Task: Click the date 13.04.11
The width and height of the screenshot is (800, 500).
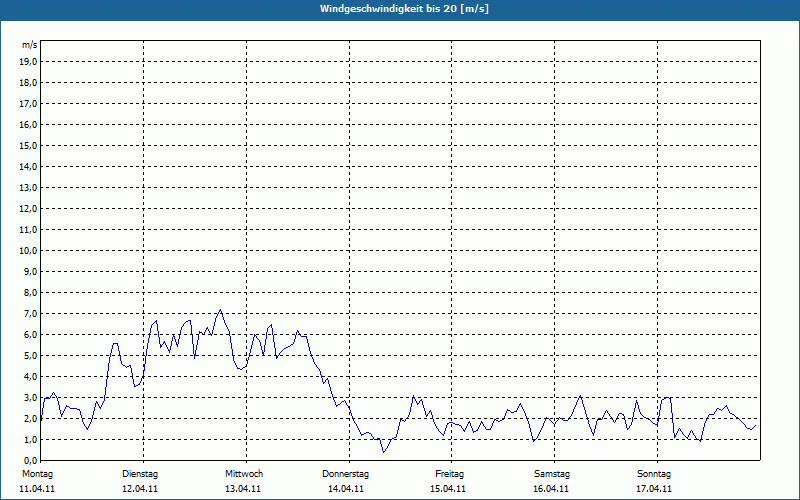Action: (x=243, y=489)
